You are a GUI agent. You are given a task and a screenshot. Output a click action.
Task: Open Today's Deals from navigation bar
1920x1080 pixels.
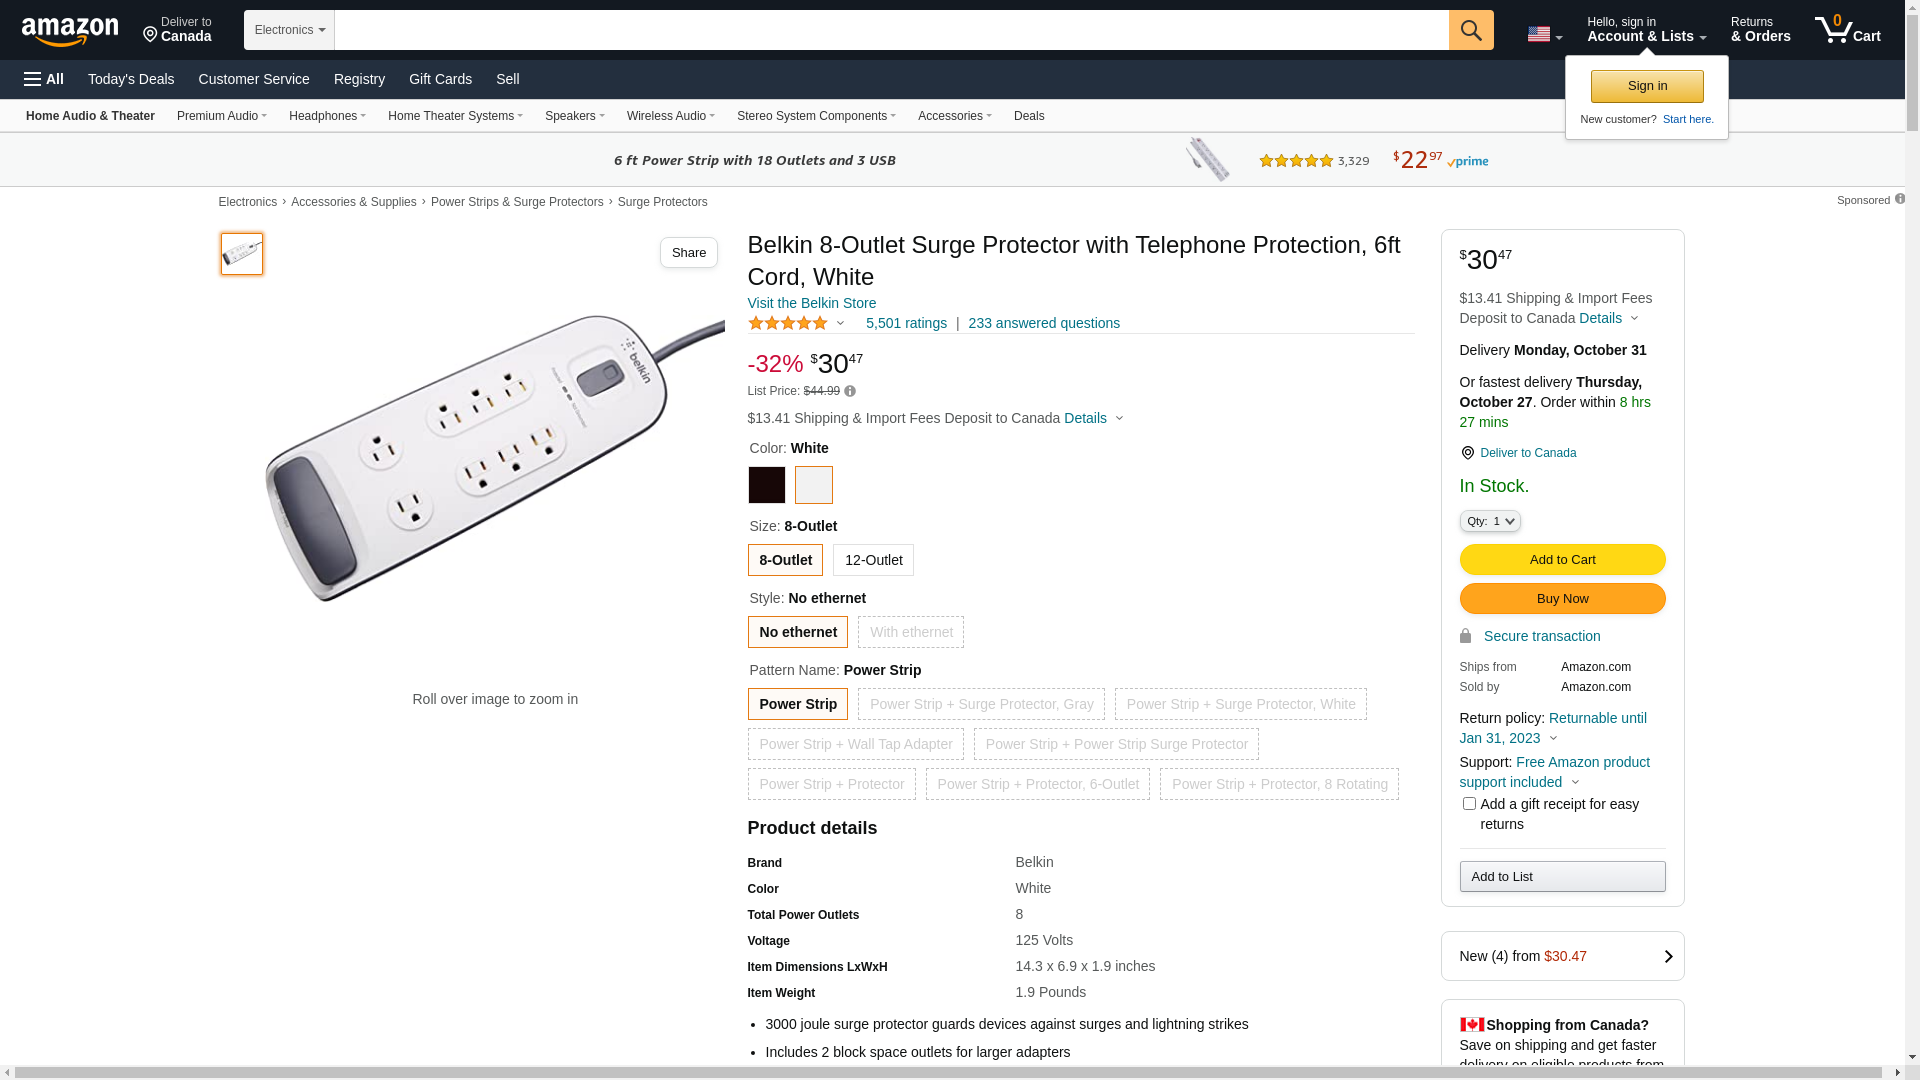(131, 79)
